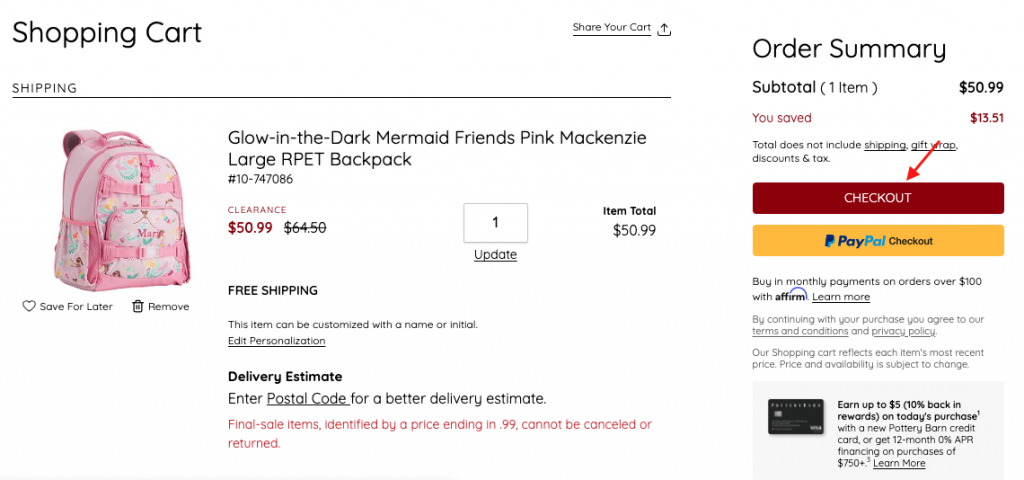The height and width of the screenshot is (480, 1024).
Task: Click Affirm Learn more link
Action: 840,297
